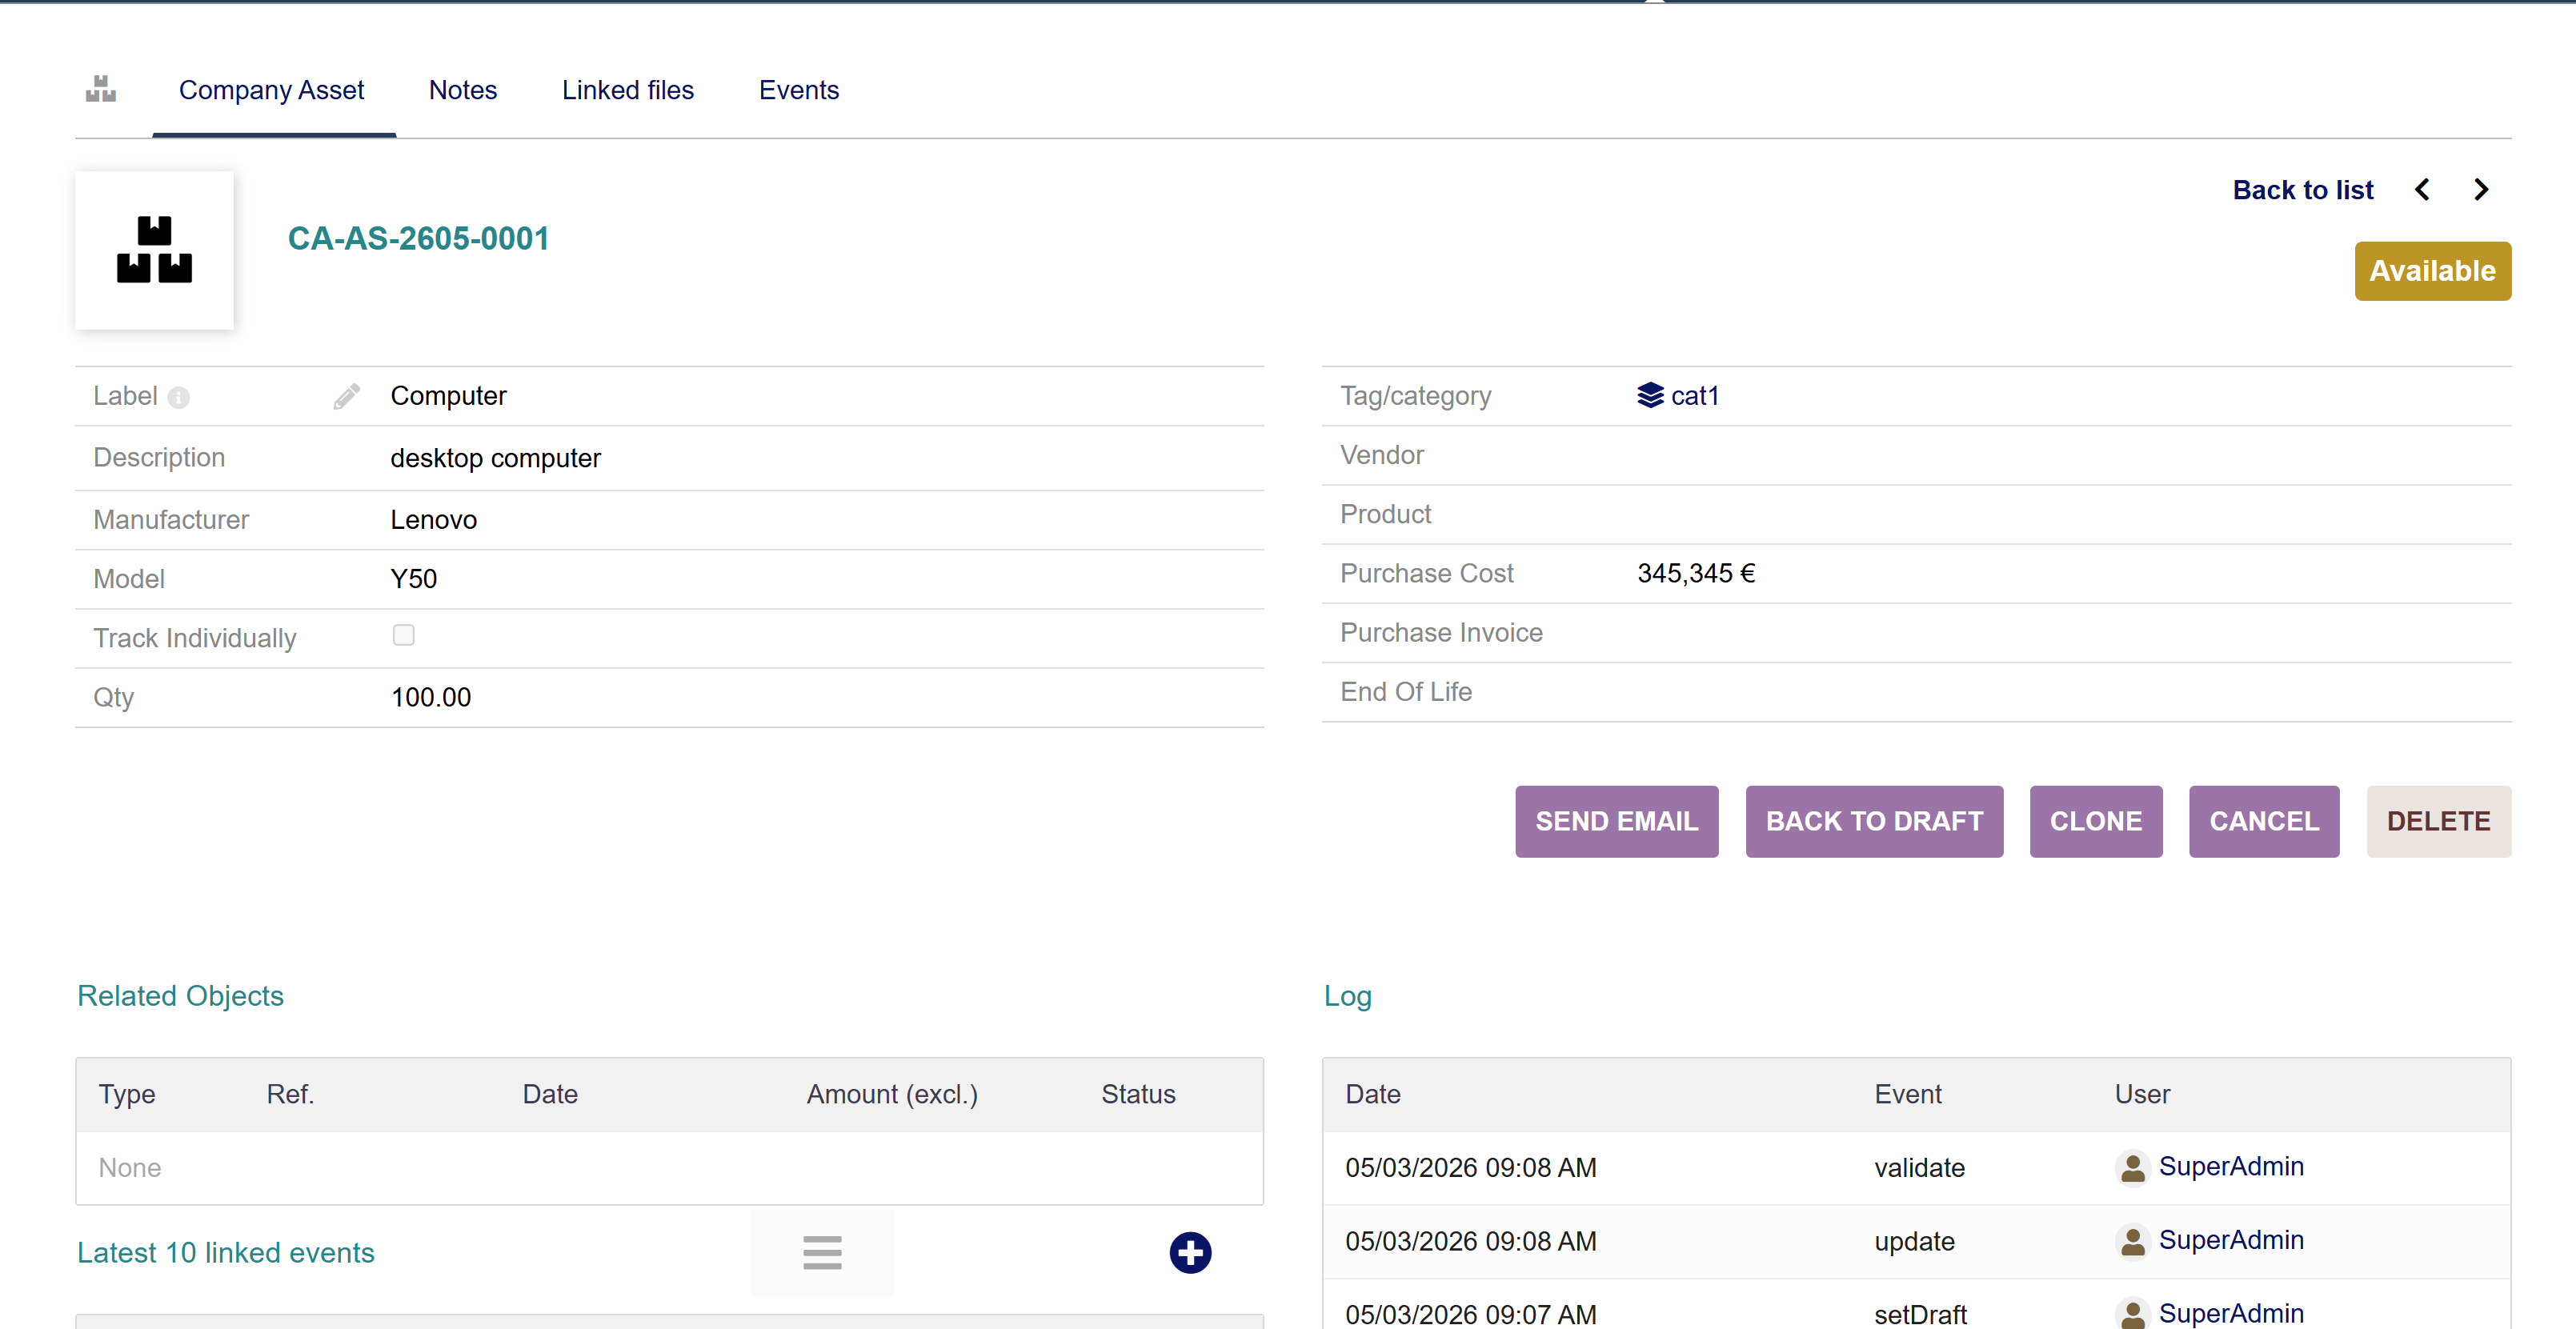Open the Notes tab
This screenshot has width=2576, height=1329.
pyautogui.click(x=463, y=90)
